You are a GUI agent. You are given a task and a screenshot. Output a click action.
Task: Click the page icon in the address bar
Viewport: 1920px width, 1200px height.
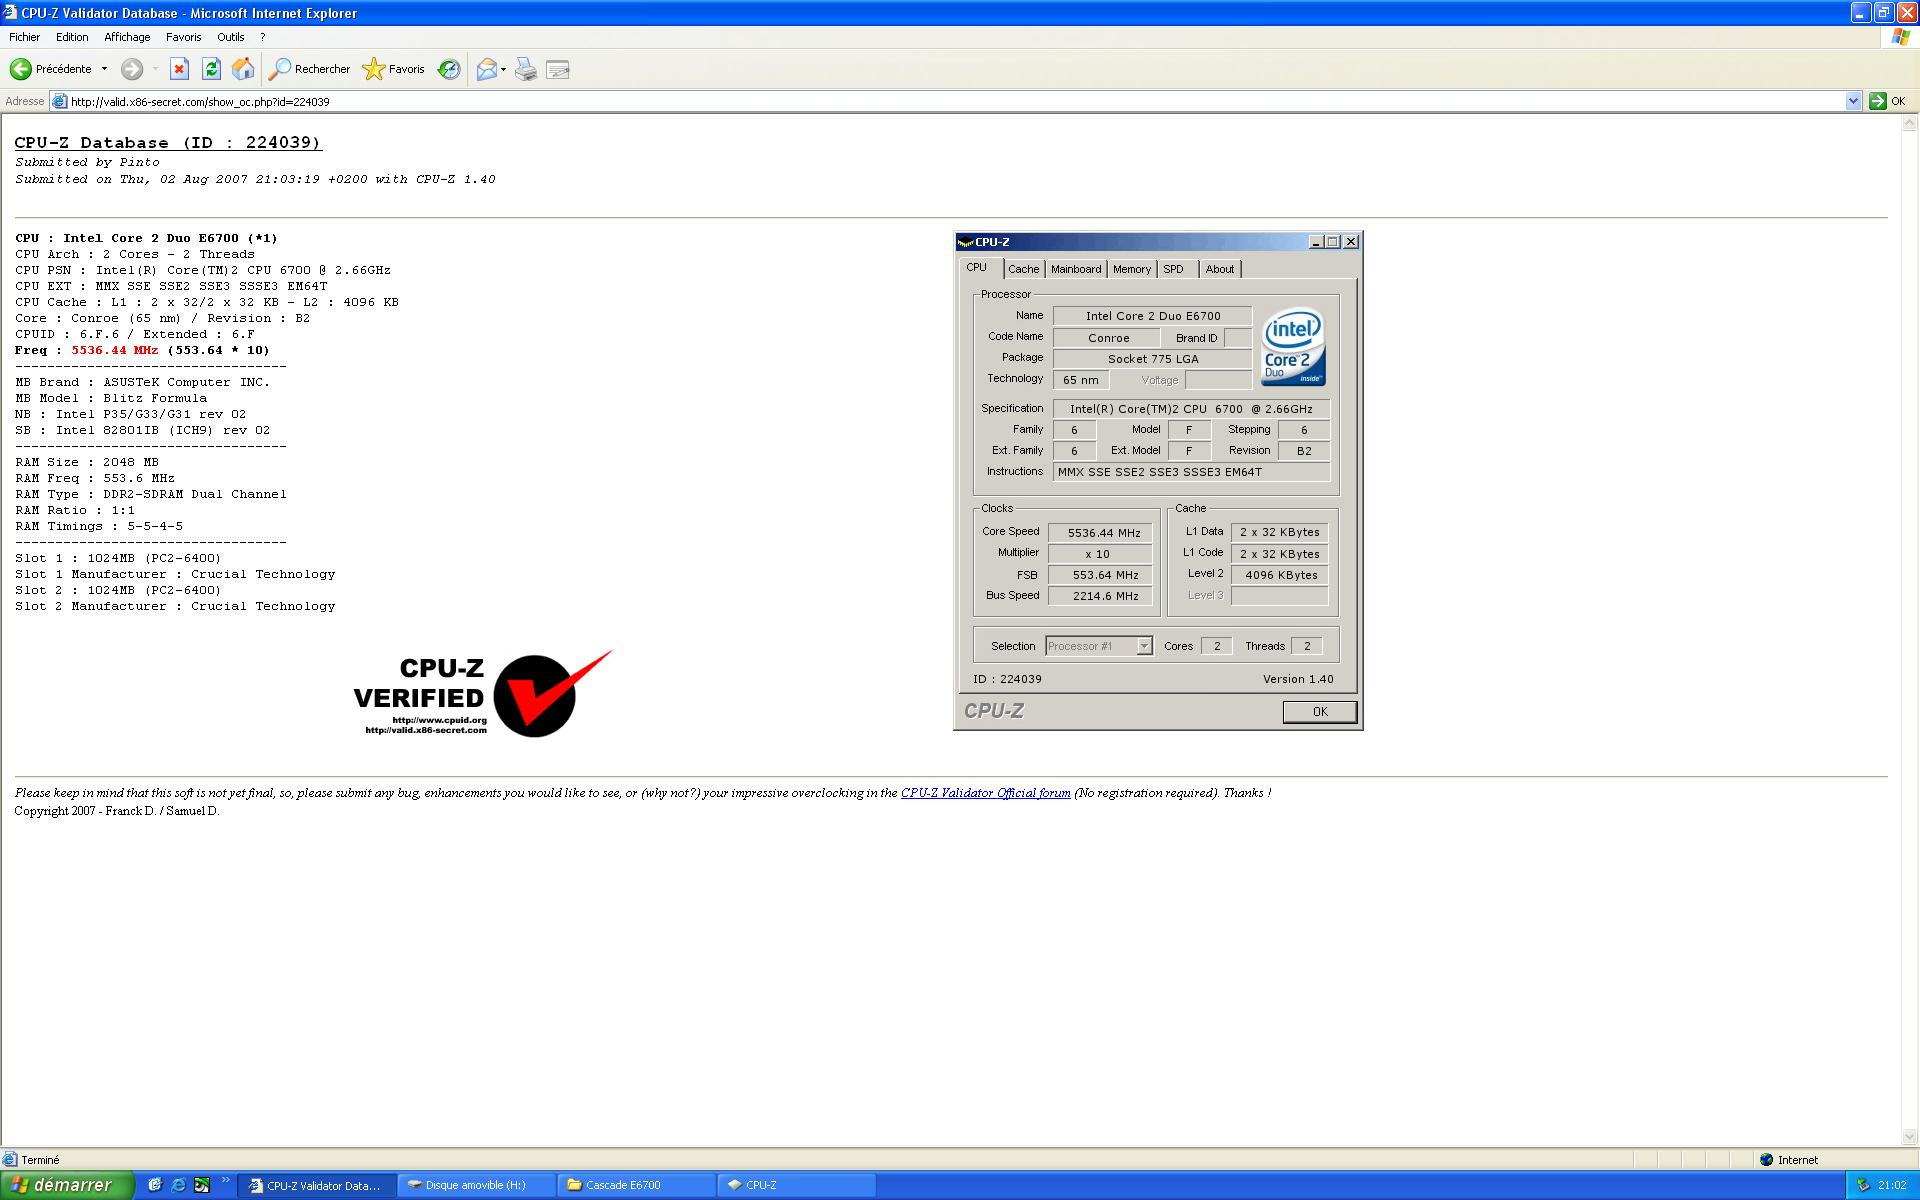(59, 101)
